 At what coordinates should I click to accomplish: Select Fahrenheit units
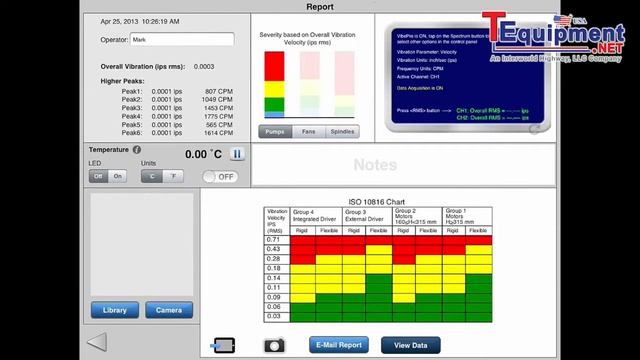point(173,176)
